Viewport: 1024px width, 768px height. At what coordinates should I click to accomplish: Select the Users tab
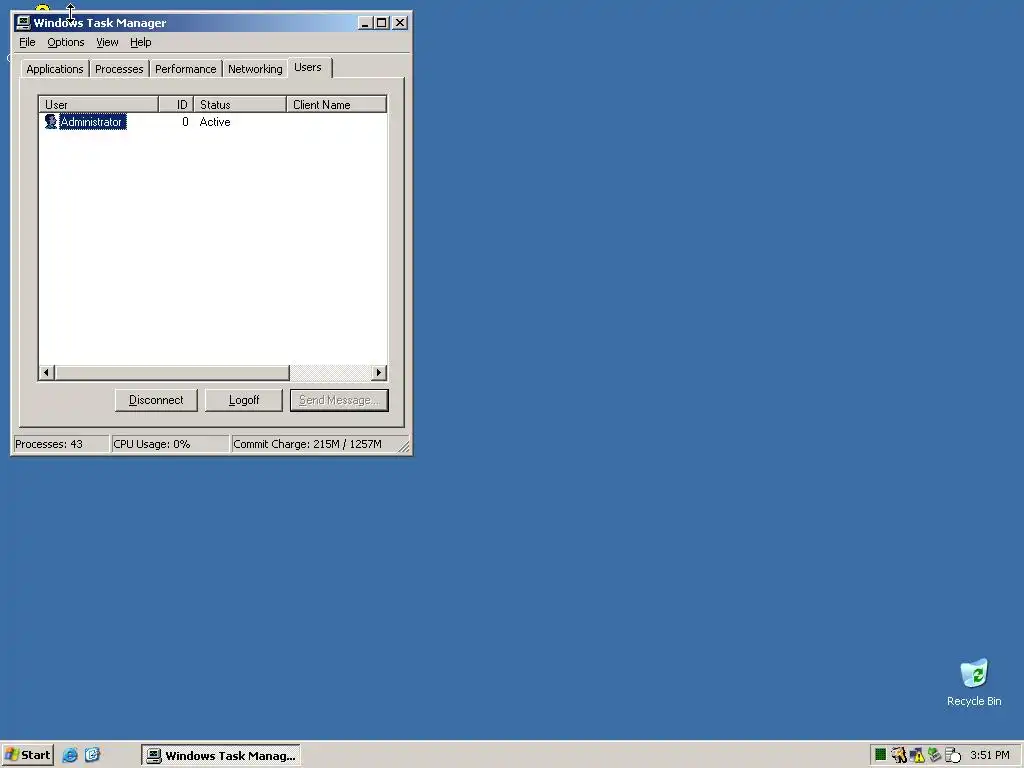(x=308, y=67)
